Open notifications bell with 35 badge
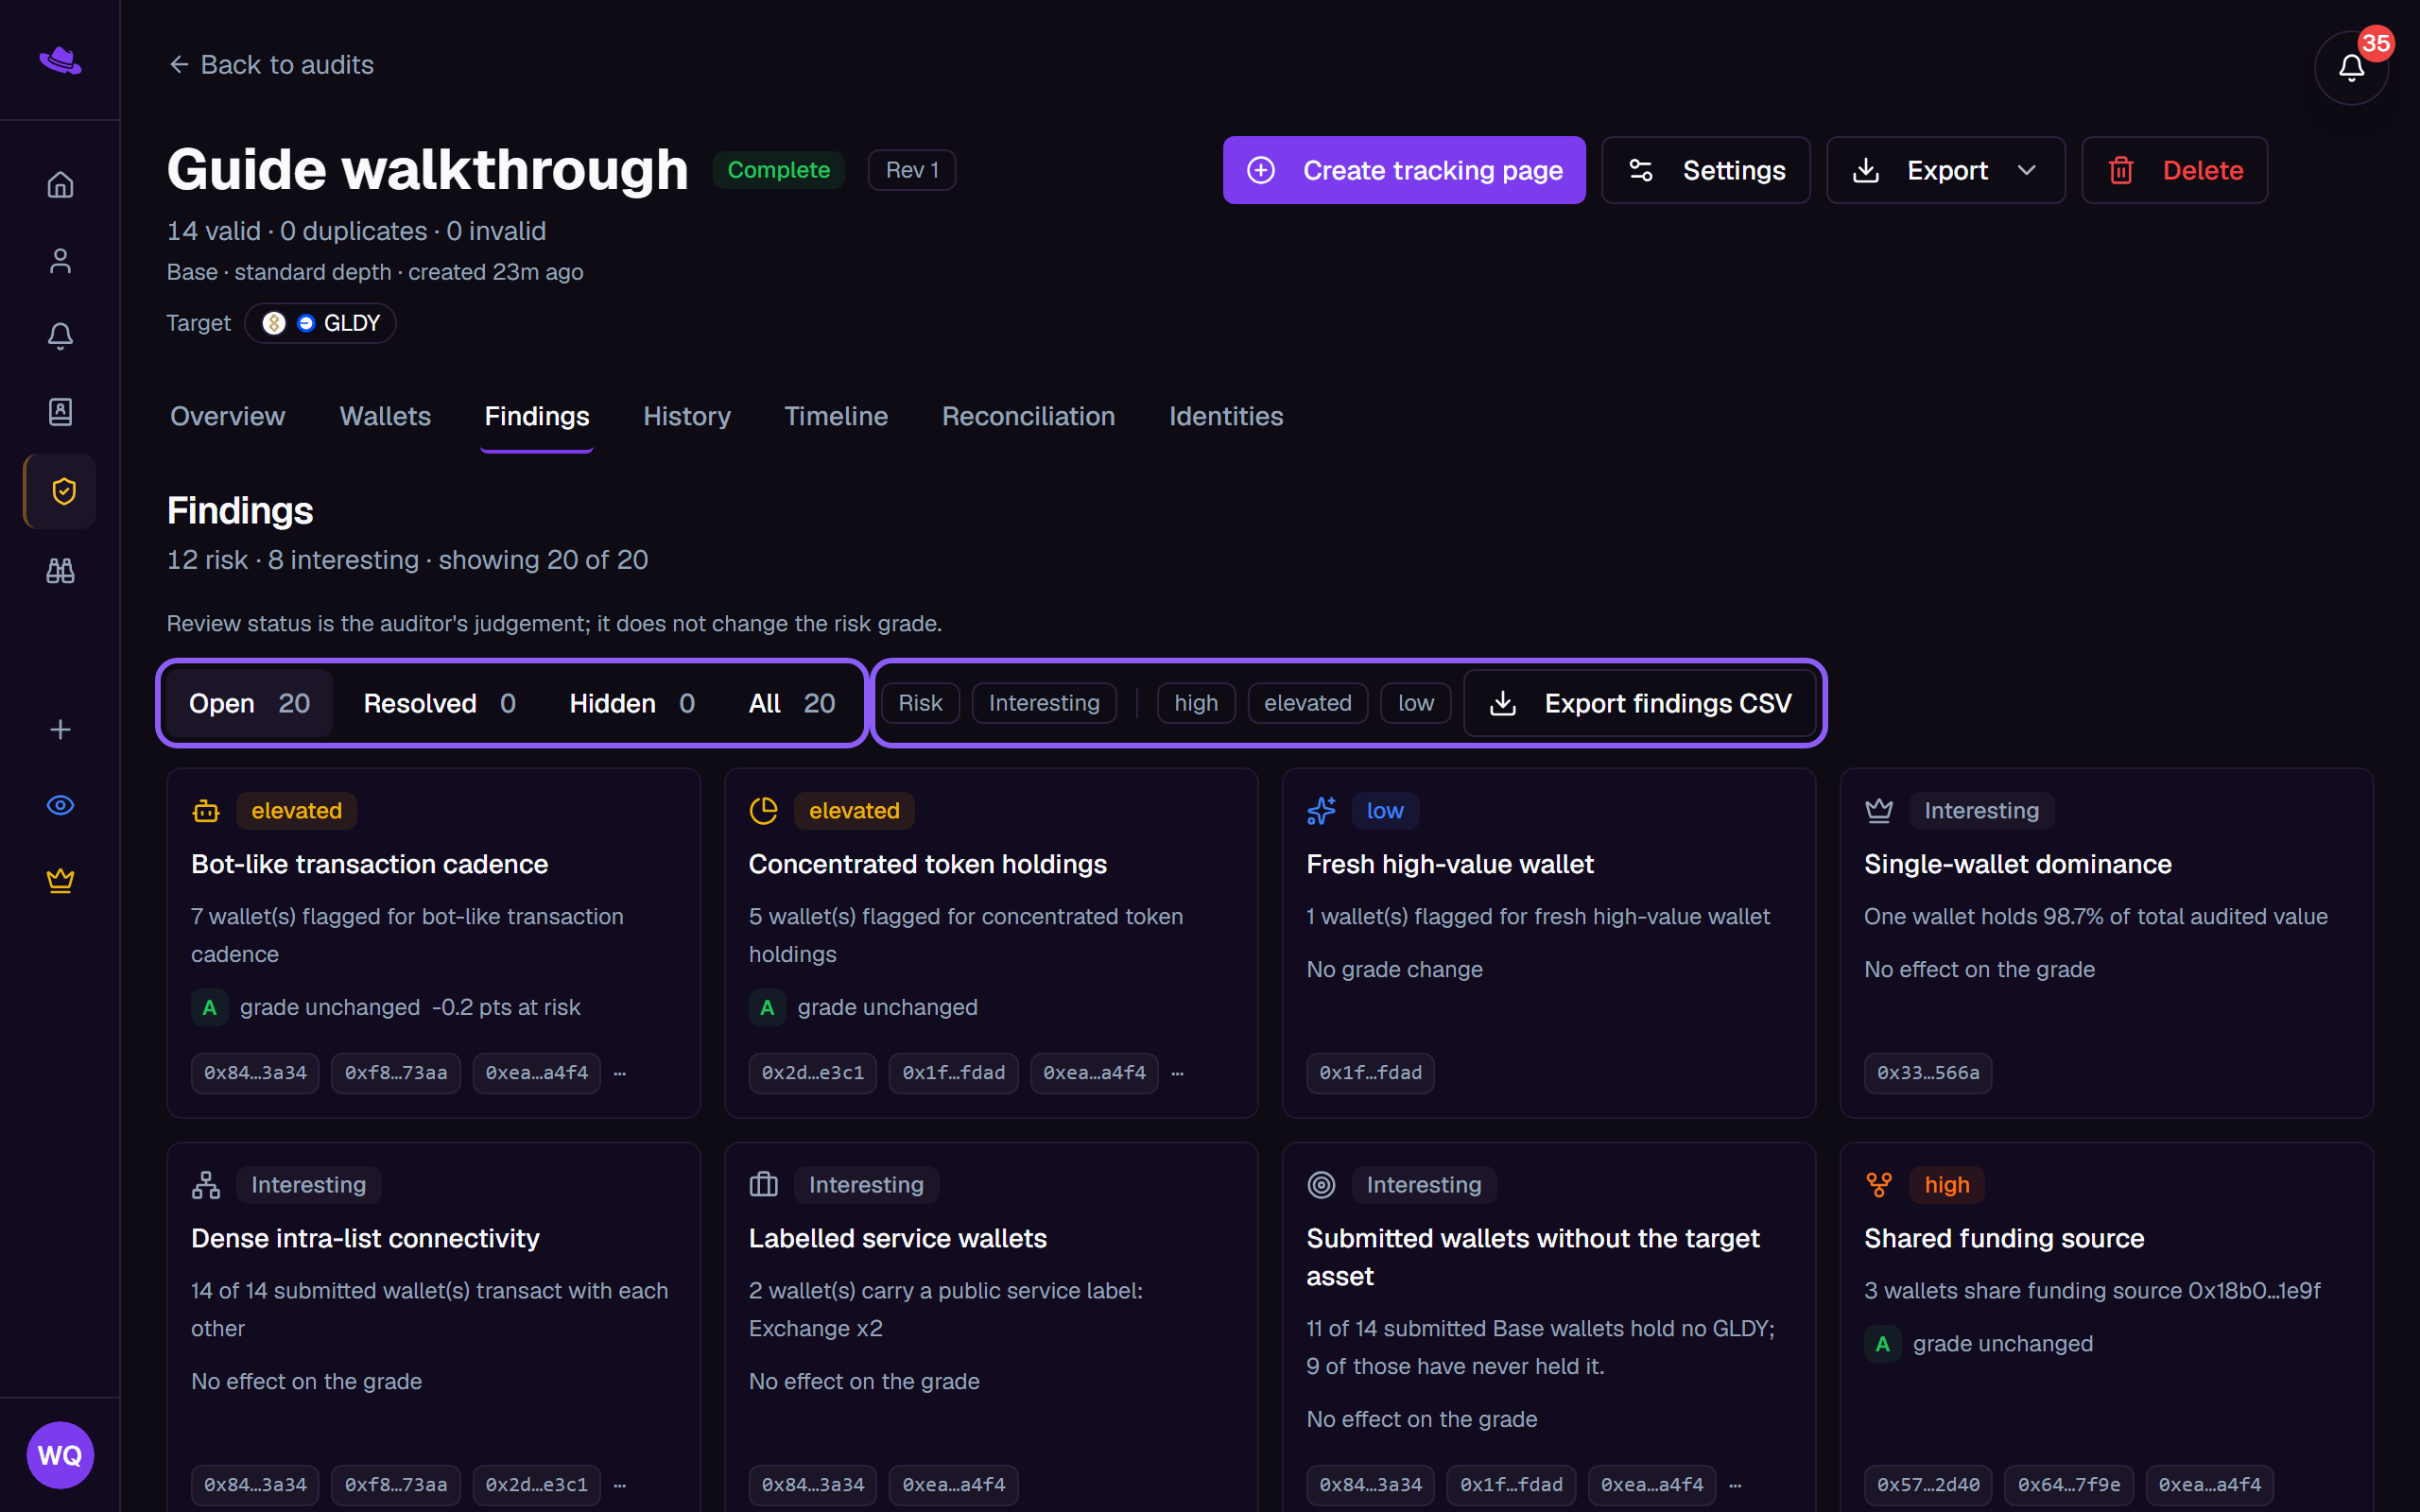 click(x=2351, y=67)
